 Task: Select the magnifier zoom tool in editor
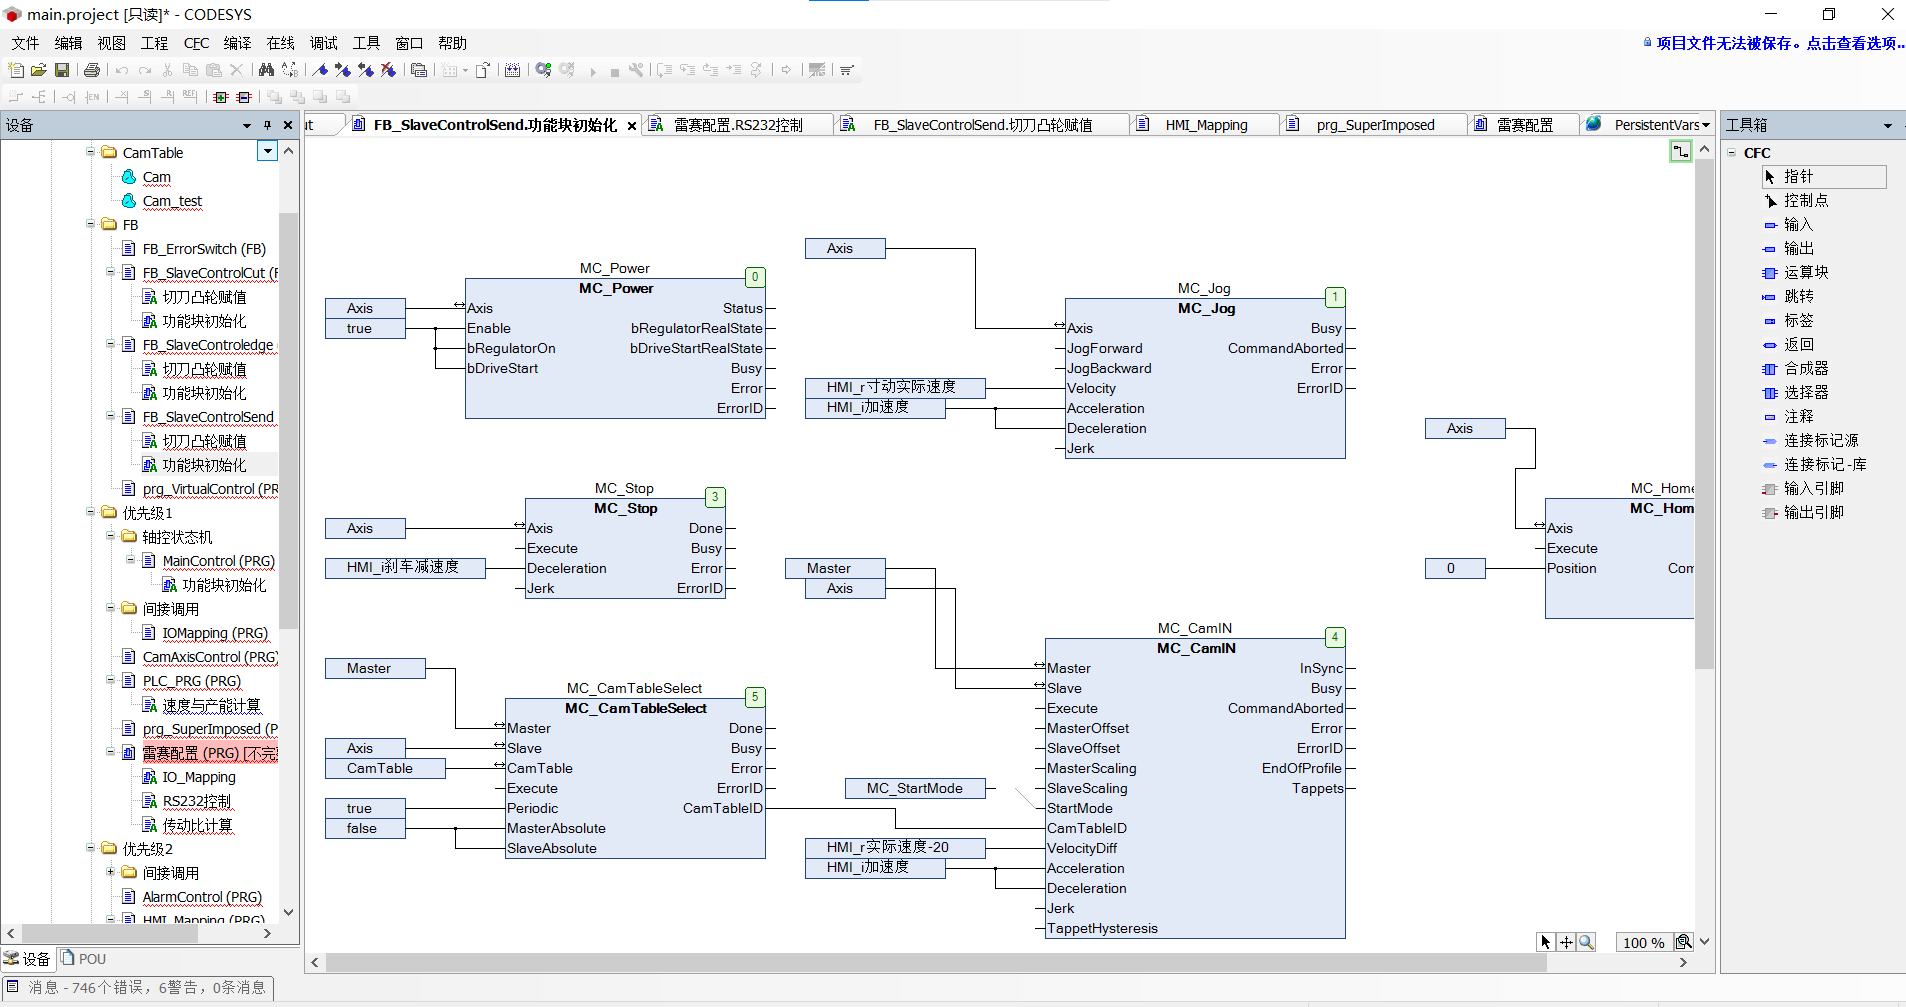[1587, 942]
